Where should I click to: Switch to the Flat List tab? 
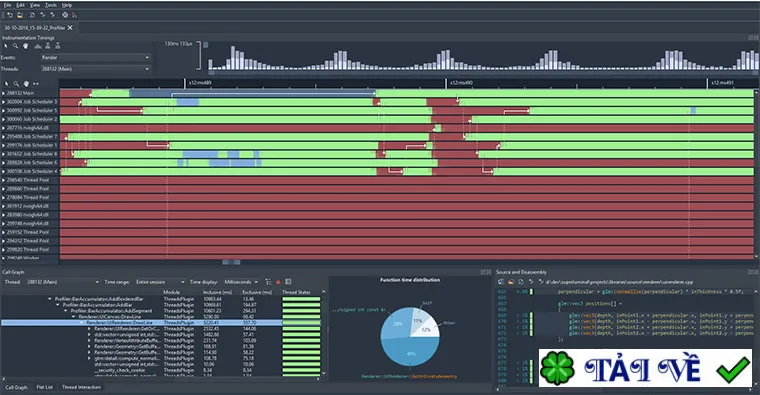(x=45, y=387)
